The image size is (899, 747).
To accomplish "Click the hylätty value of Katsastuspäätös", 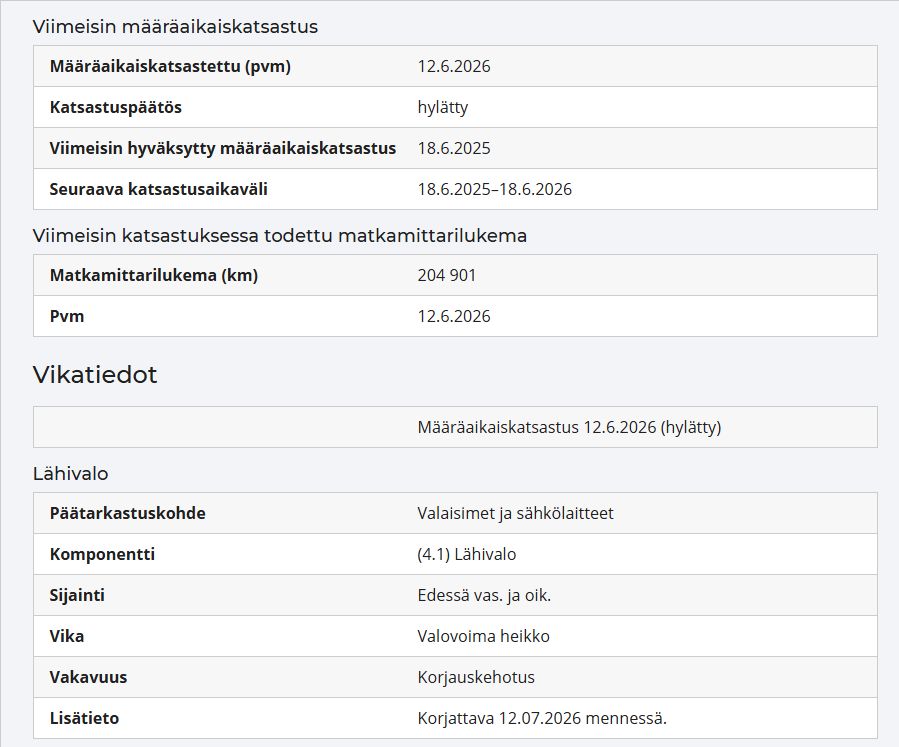I will (443, 107).
